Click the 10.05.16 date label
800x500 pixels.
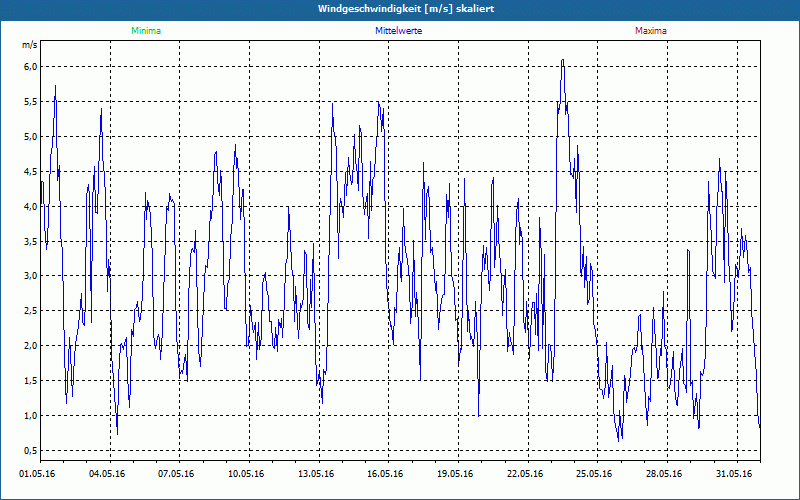(x=246, y=474)
